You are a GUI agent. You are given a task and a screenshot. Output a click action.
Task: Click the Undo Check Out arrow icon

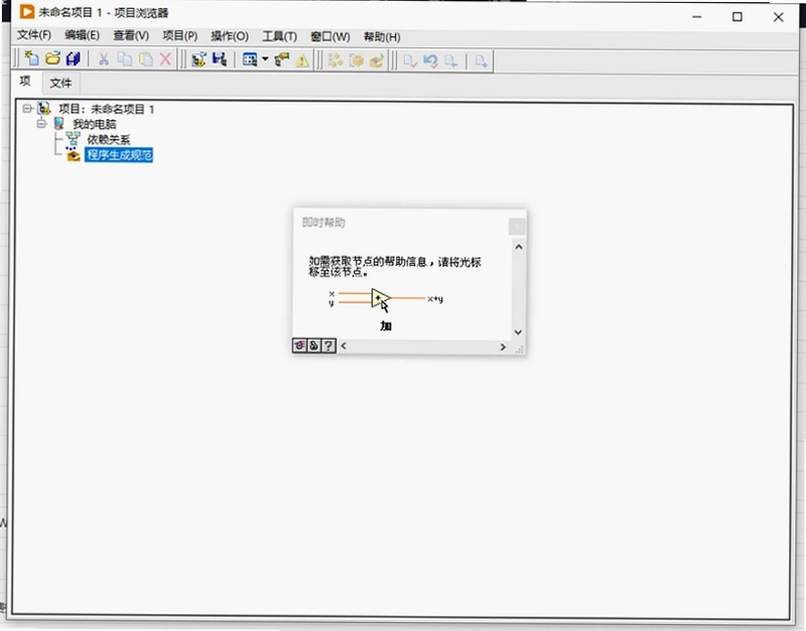pyautogui.click(x=430, y=61)
